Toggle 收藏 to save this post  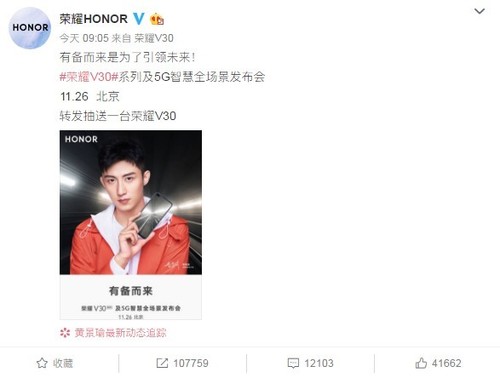click(x=55, y=363)
